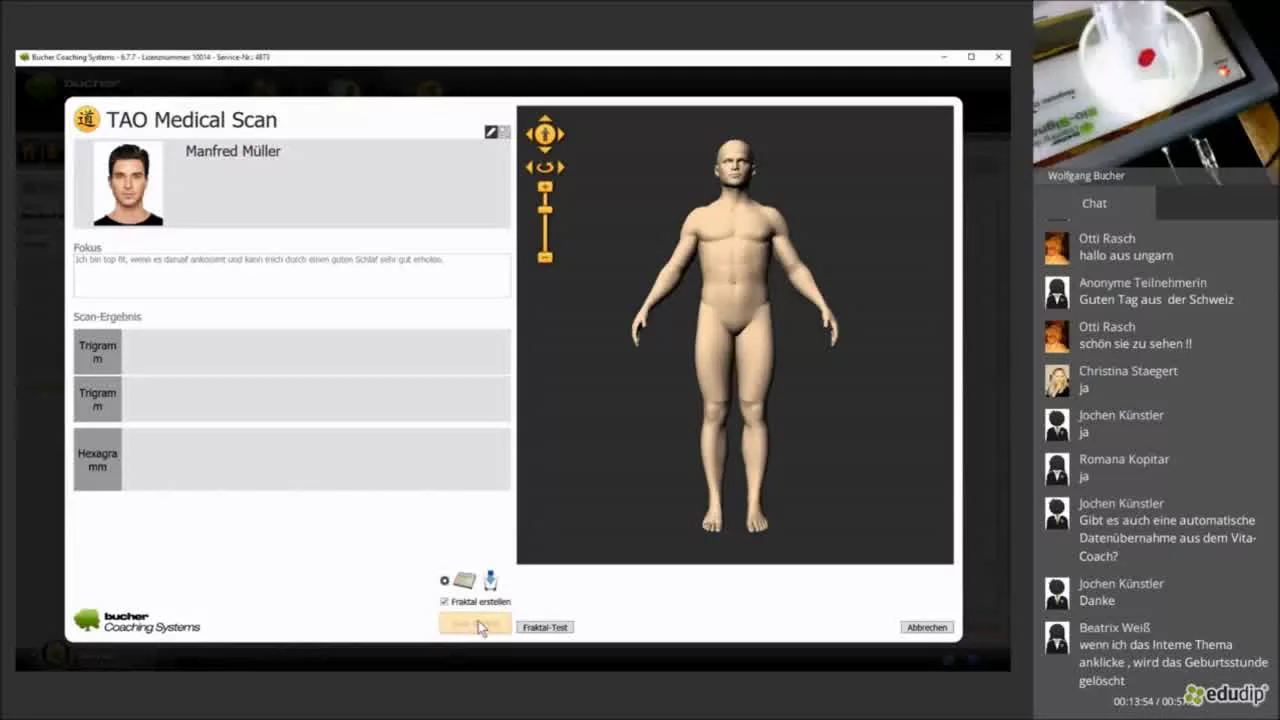Close the Bucher Coaching Systems window
The width and height of the screenshot is (1280, 720).
coord(998,57)
